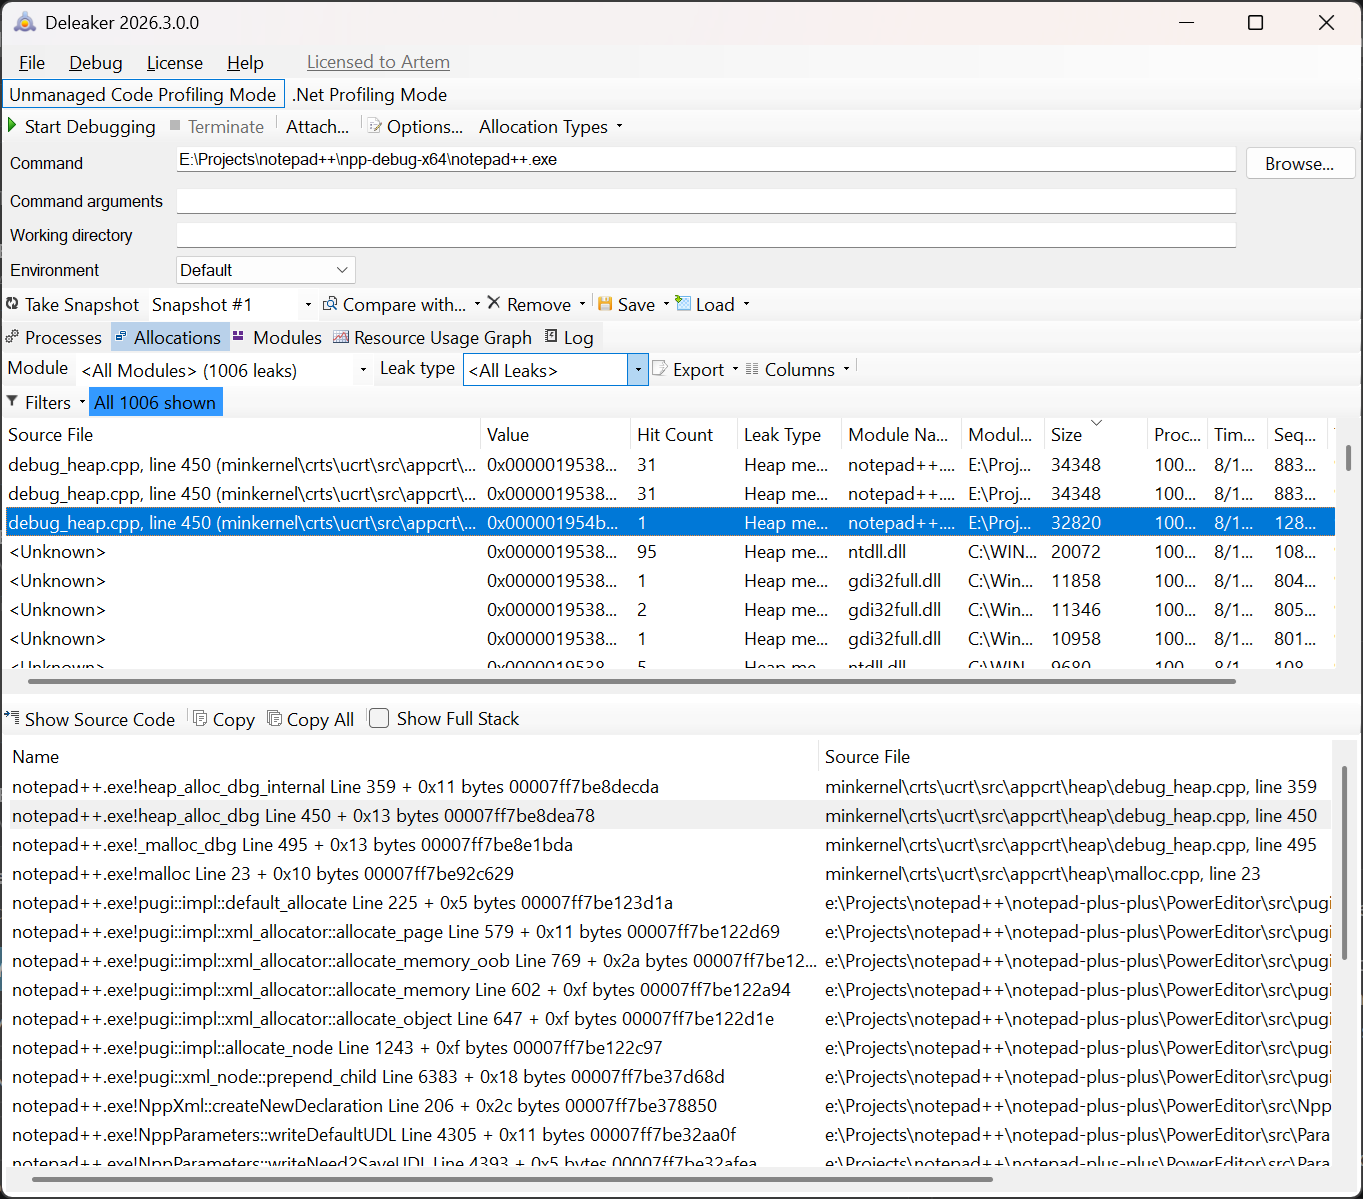Screen dimensions: 1363x1199
Task: Click the Copy pages icon
Action: point(200,718)
